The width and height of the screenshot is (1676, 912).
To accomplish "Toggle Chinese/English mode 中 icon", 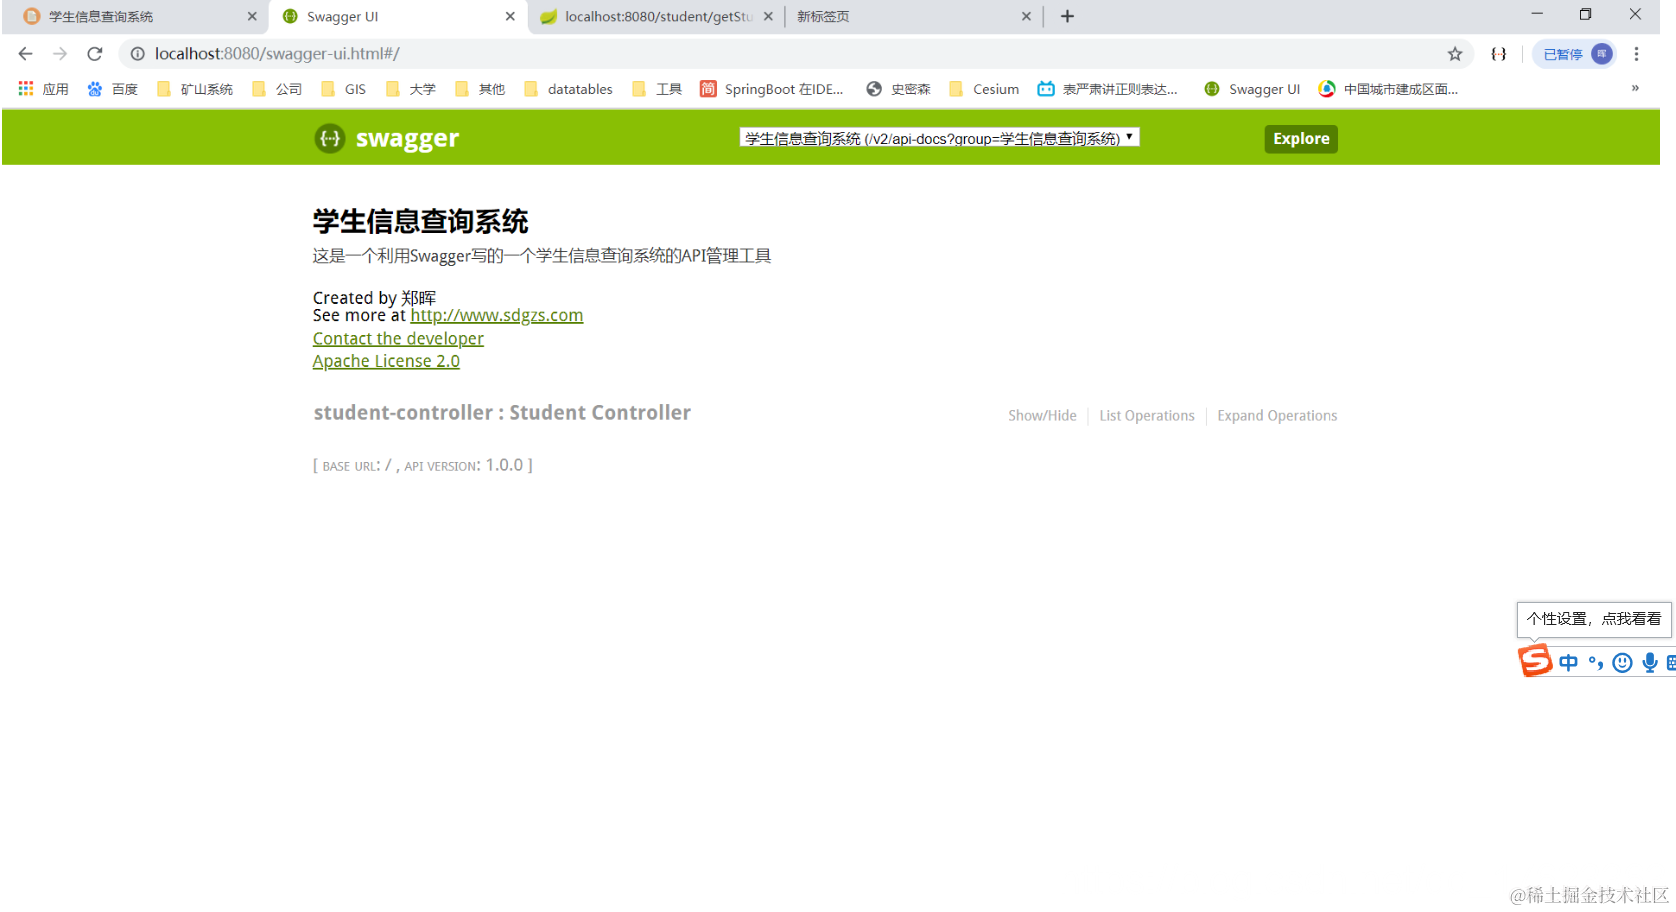I will [x=1568, y=662].
